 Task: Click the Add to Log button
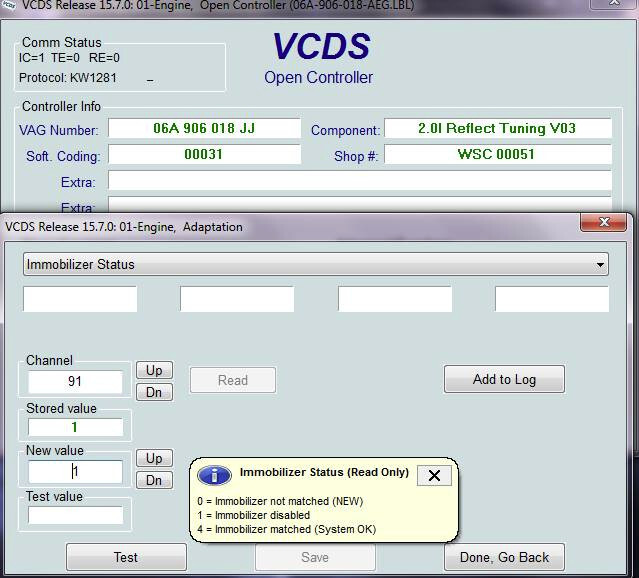click(504, 379)
